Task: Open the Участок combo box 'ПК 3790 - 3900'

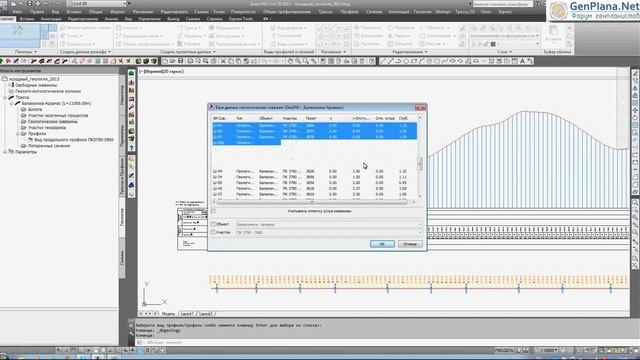Action: [329, 232]
